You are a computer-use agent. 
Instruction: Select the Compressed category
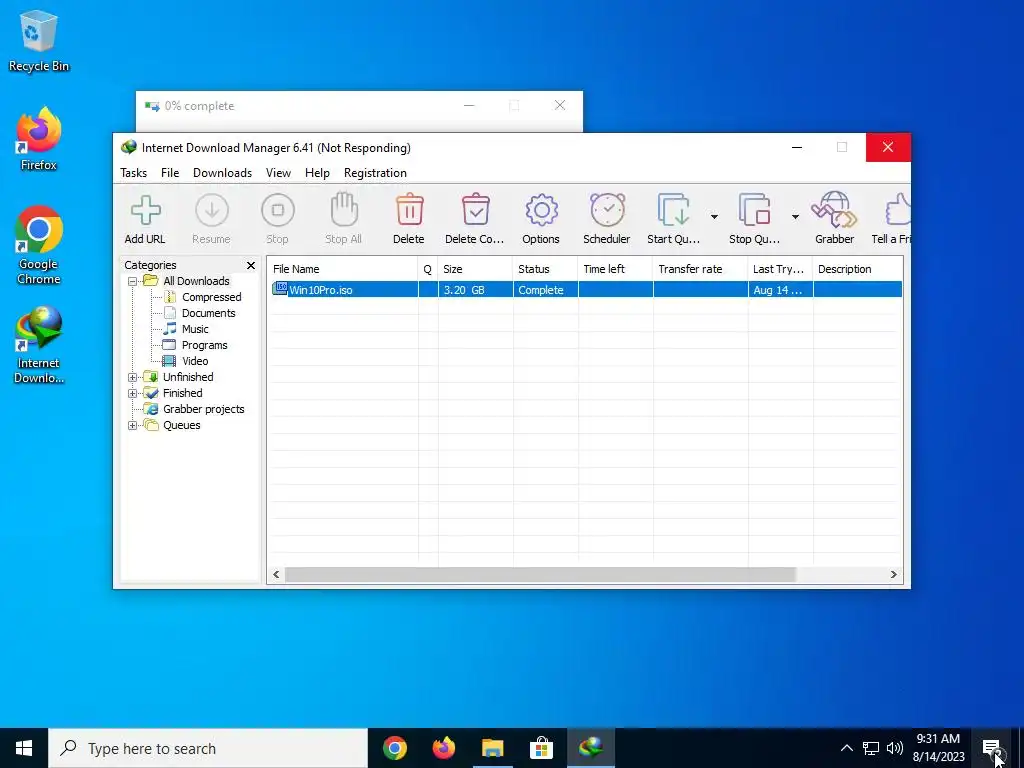coord(212,297)
